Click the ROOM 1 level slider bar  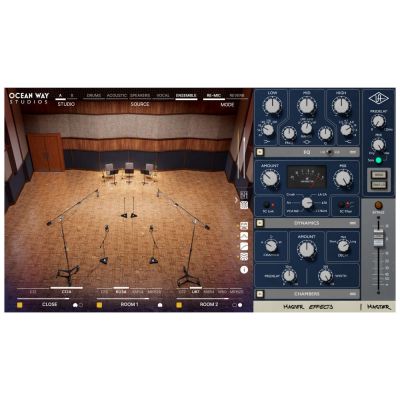(129, 299)
